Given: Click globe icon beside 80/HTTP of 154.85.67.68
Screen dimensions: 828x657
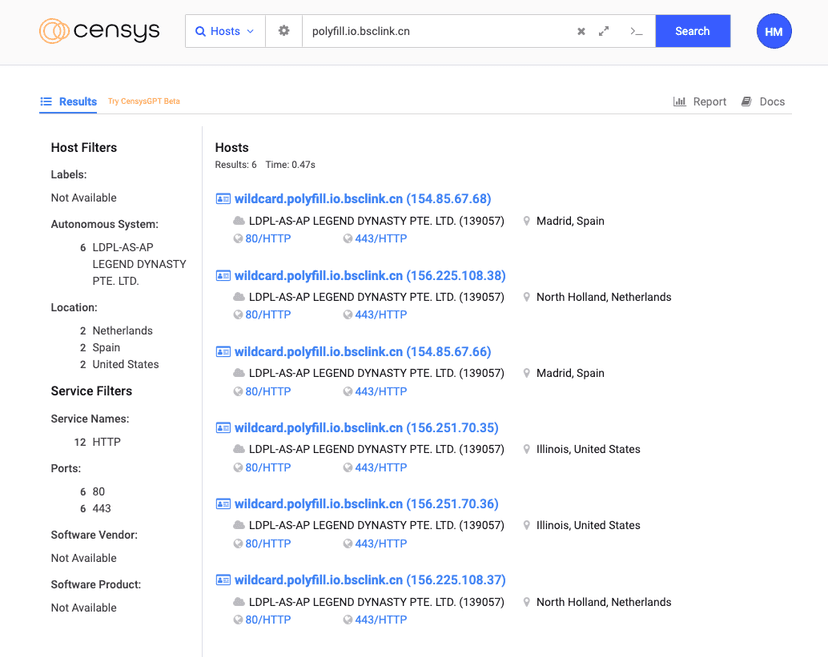Looking at the screenshot, I should (x=238, y=239).
